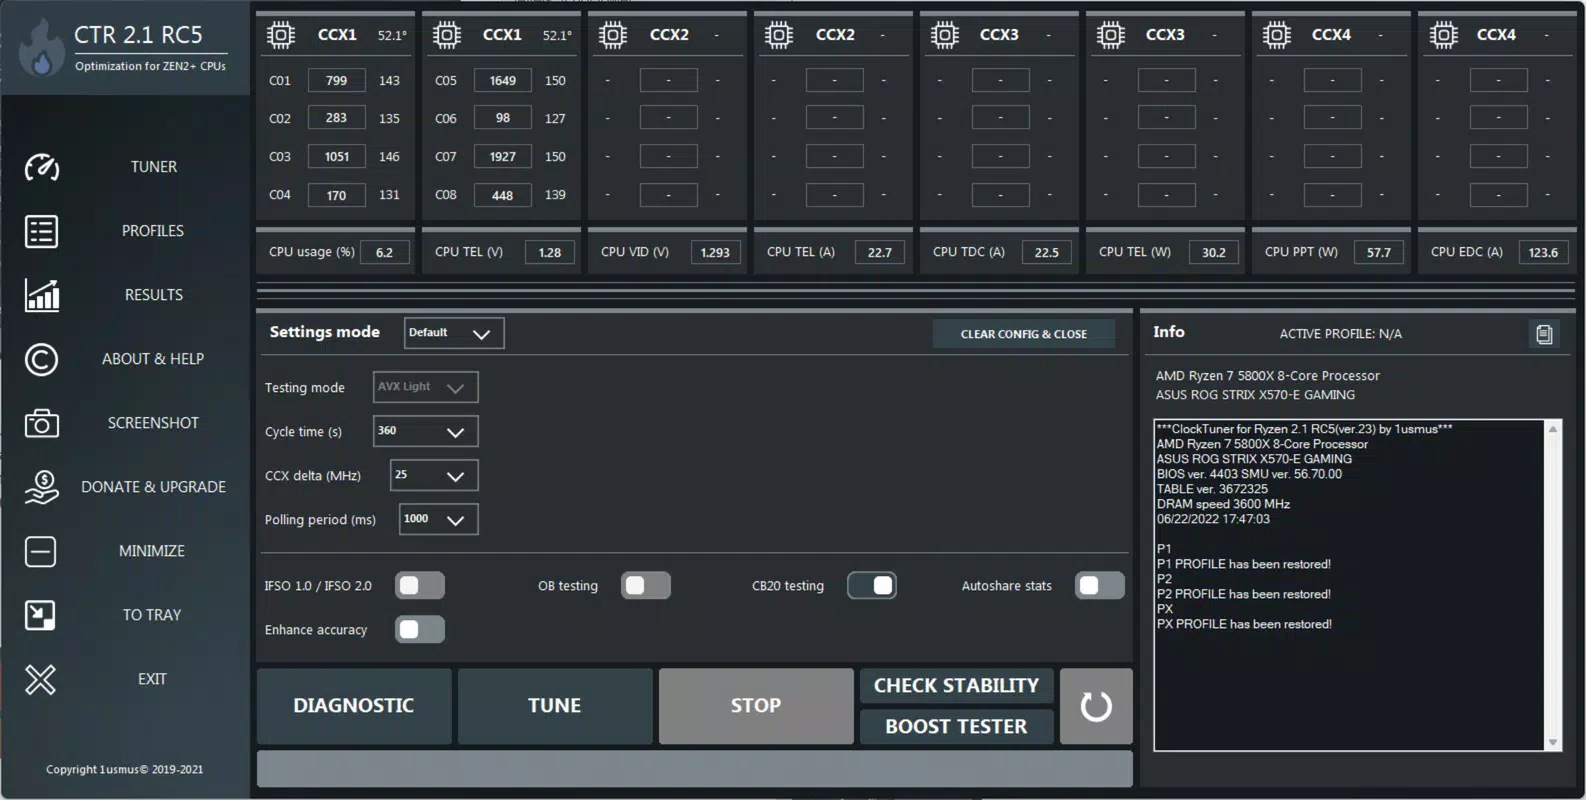The image size is (1586, 800).
Task: Click the C08 frequency field 448
Action: 502,195
